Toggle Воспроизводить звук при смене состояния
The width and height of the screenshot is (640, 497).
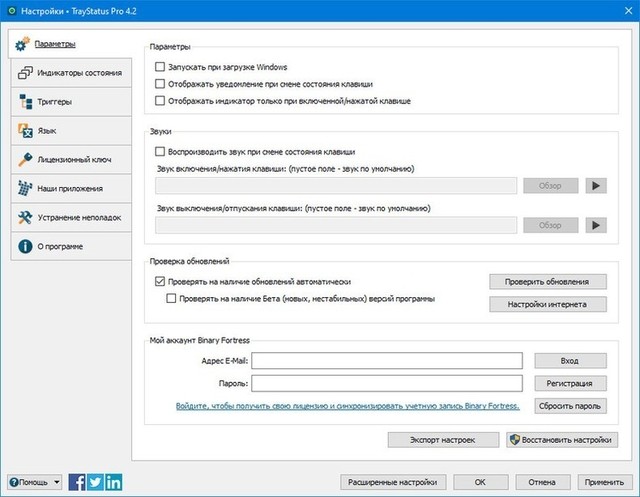point(160,152)
